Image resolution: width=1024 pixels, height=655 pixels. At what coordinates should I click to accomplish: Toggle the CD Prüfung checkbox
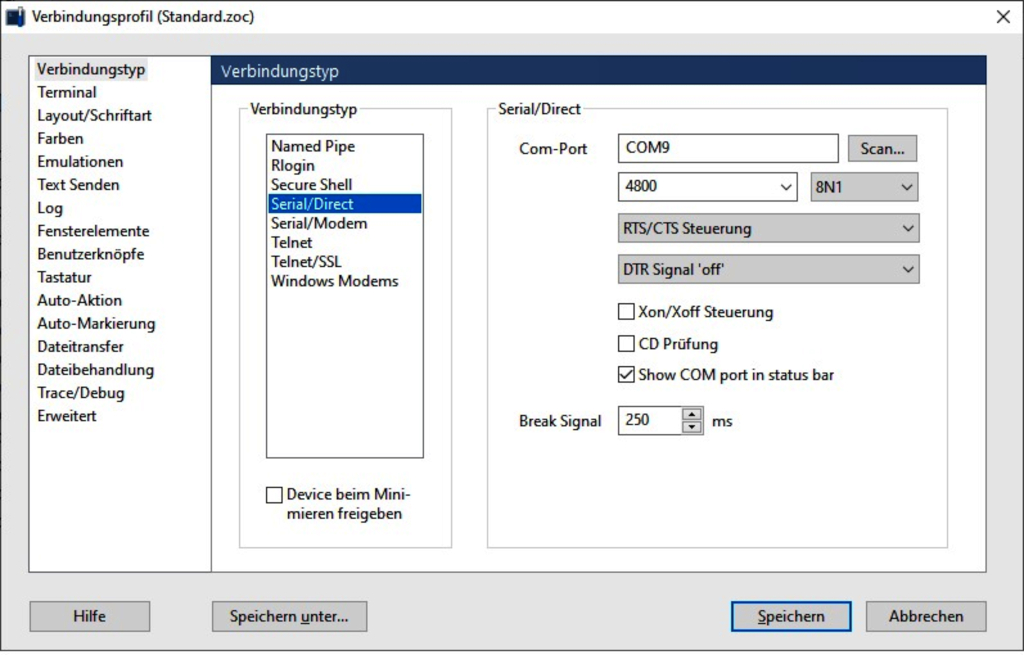click(627, 344)
